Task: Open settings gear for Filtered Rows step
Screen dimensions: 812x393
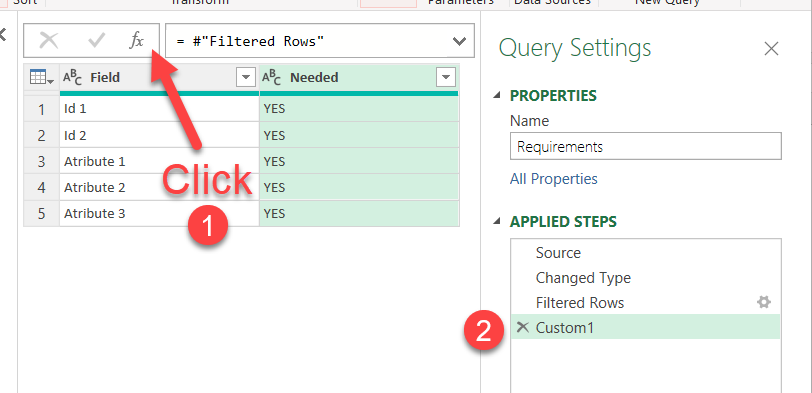Action: pyautogui.click(x=764, y=302)
